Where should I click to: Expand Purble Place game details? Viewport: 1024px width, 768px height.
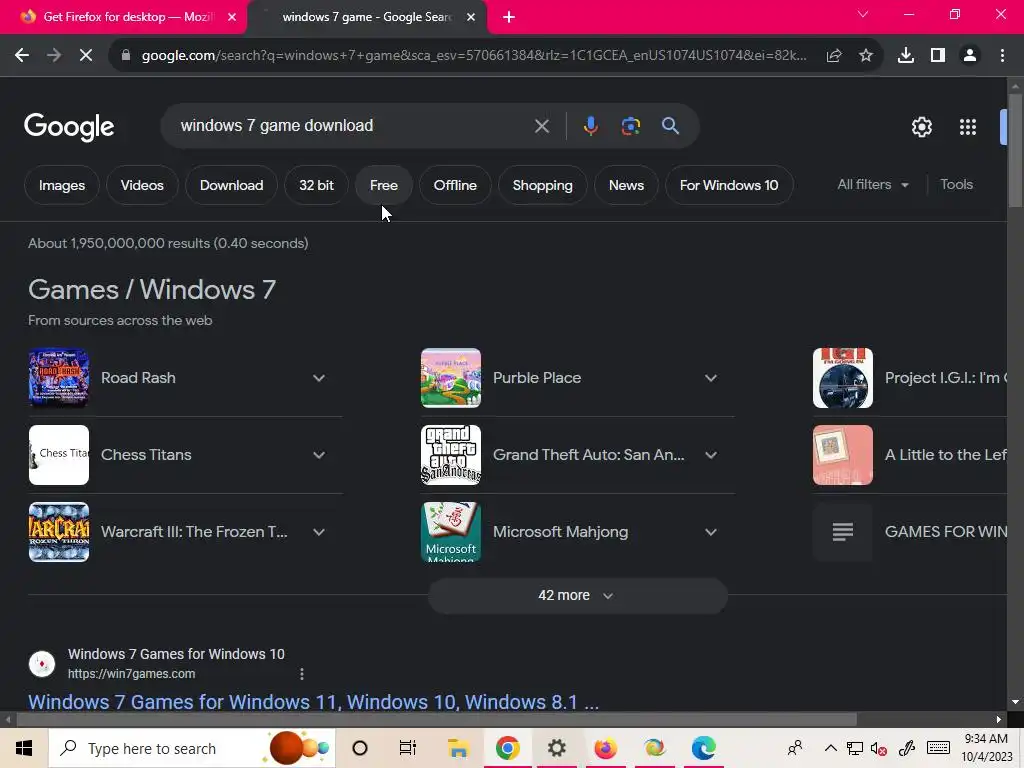pos(711,378)
